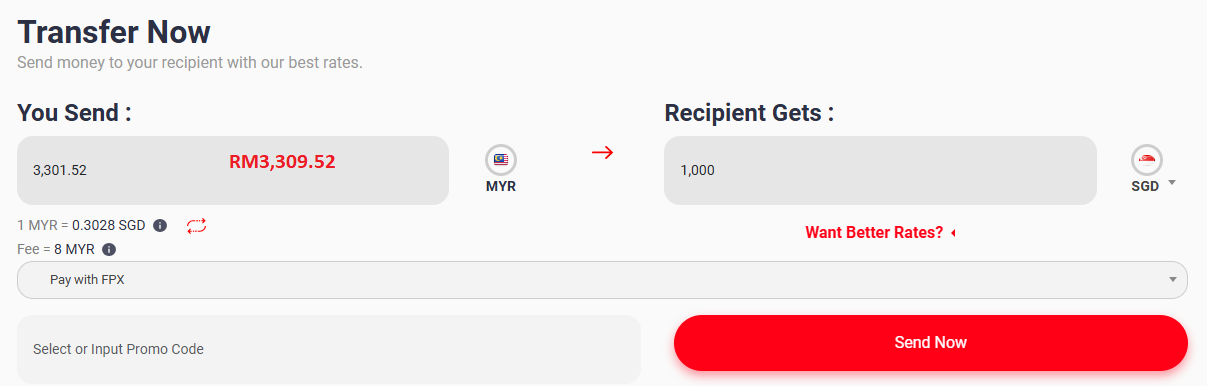Click Want Better Rates link
Viewport: 1207px width, 386px height.
coord(874,233)
